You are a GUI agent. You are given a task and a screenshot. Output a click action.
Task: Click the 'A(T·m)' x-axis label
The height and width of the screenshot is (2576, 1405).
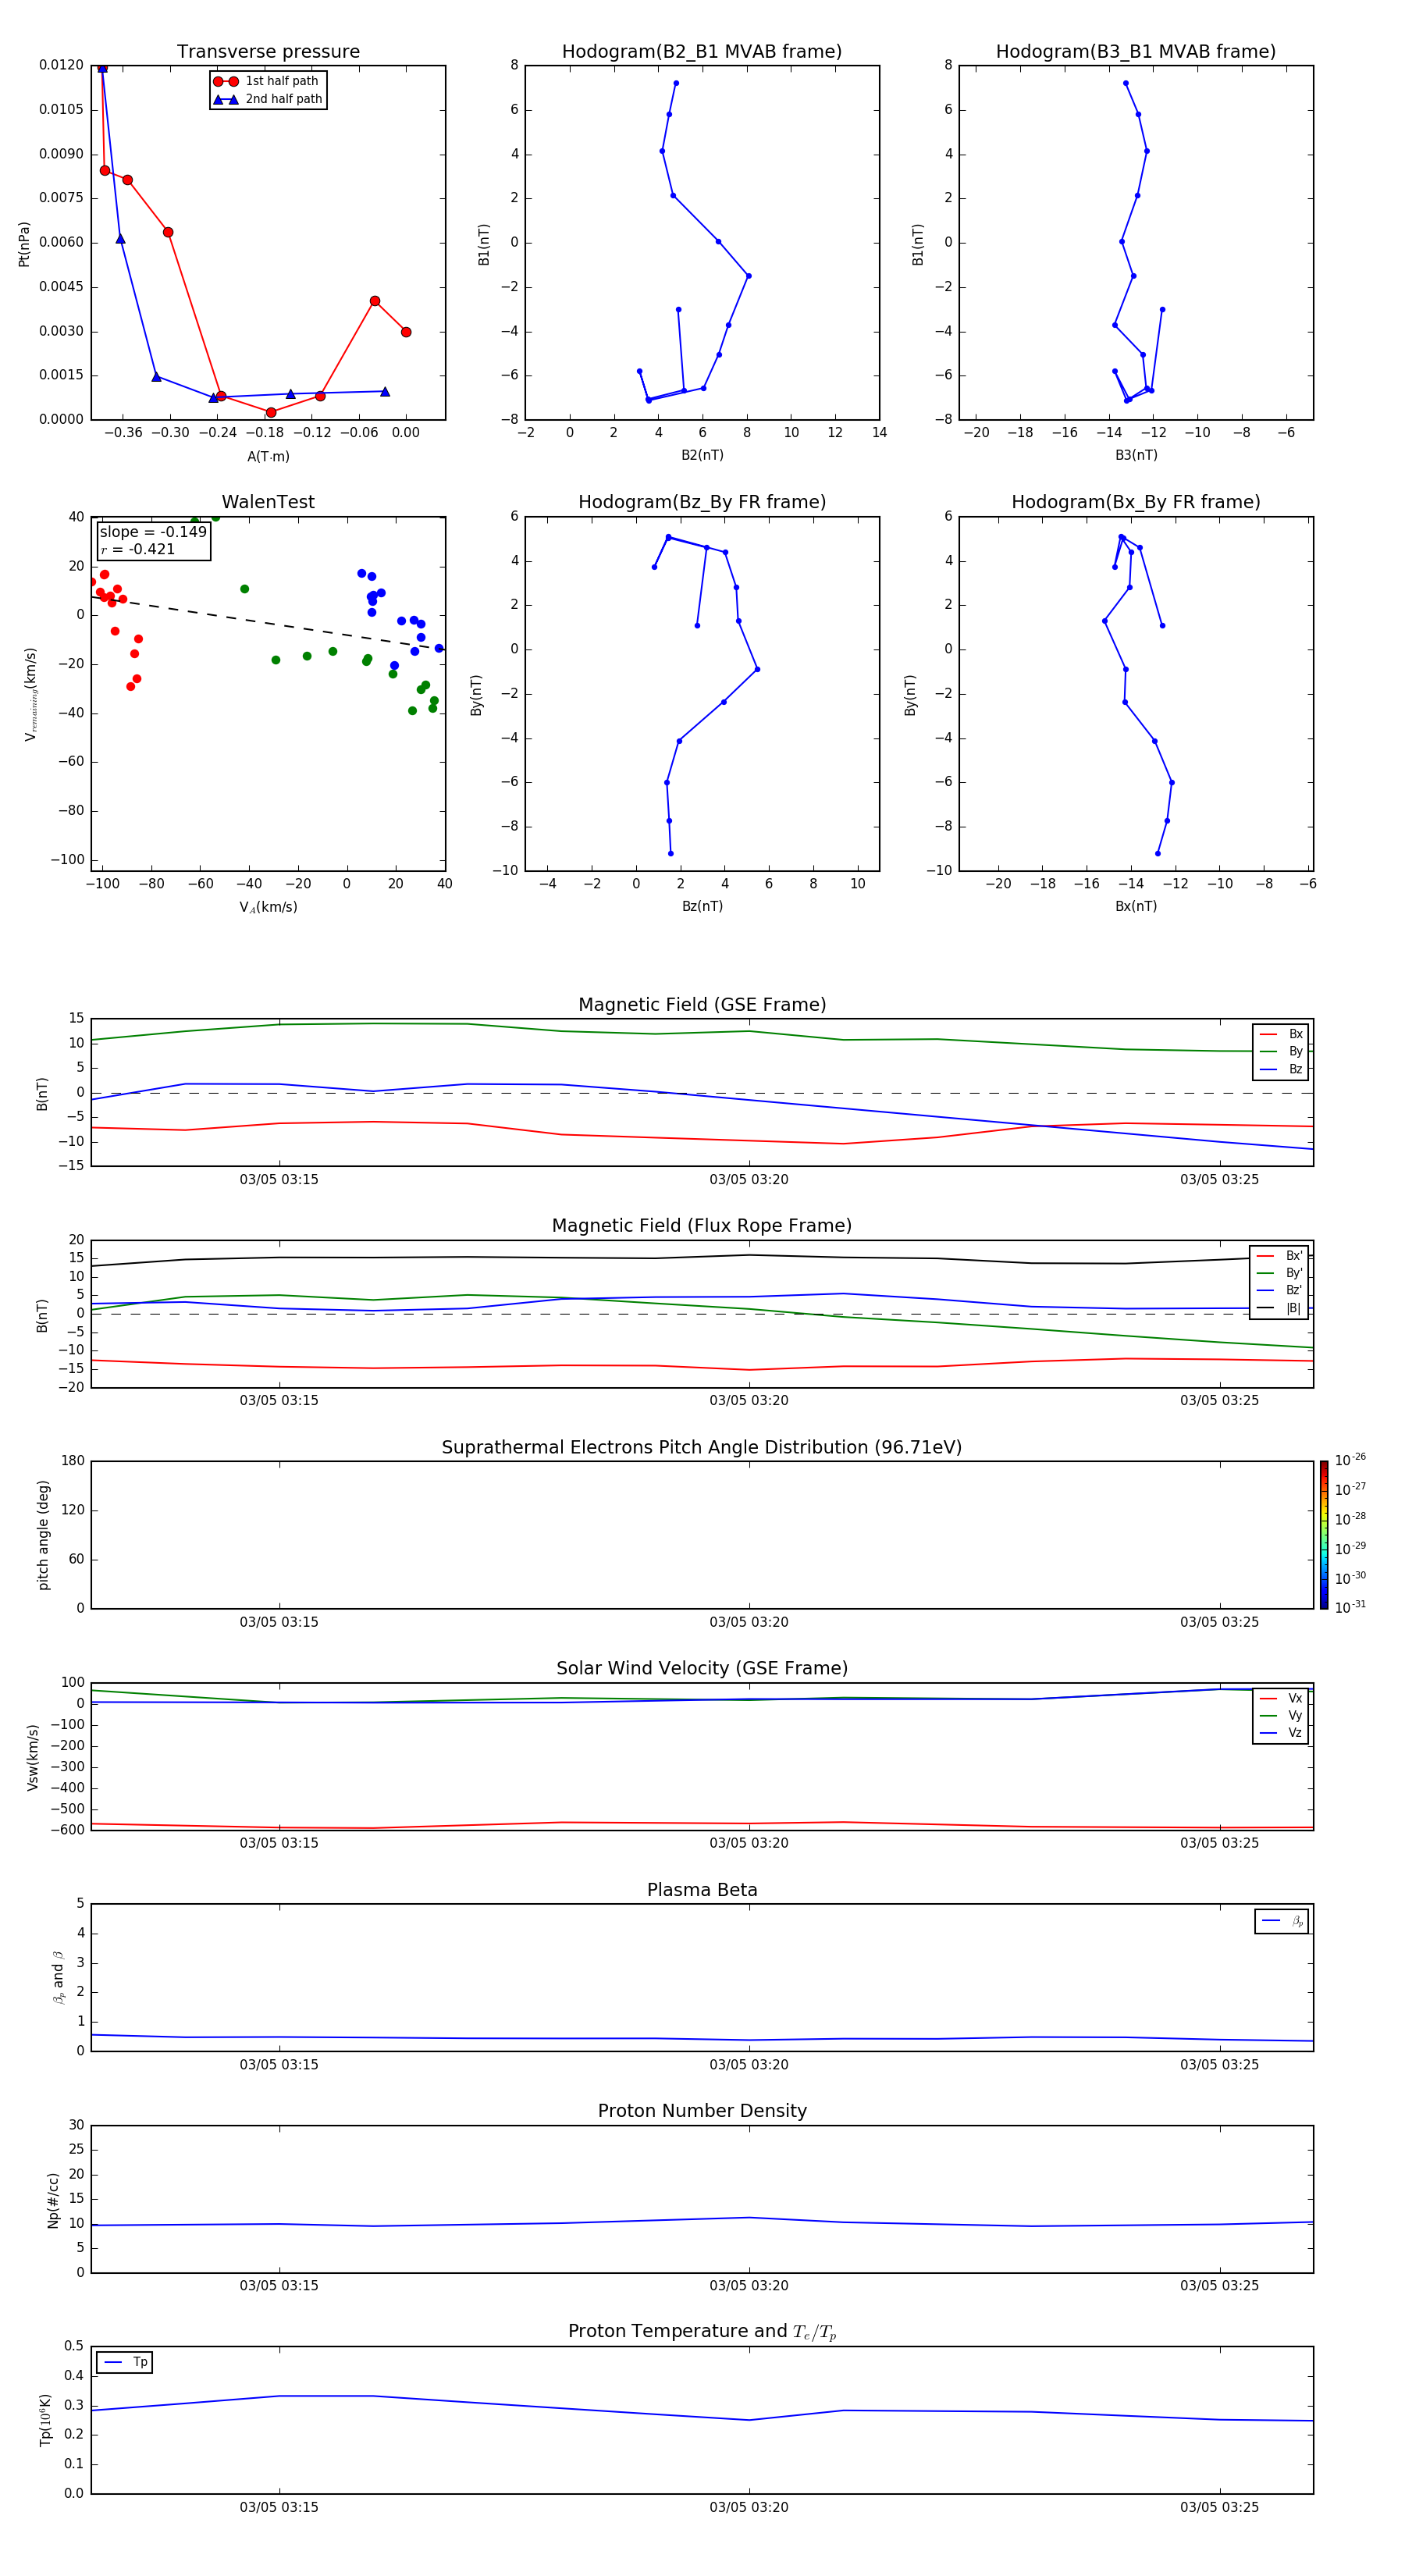coord(268,456)
